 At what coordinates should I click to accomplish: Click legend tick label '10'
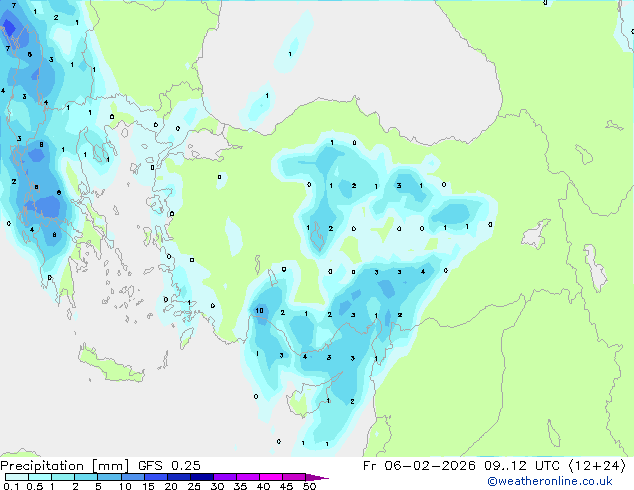[x=125, y=486]
